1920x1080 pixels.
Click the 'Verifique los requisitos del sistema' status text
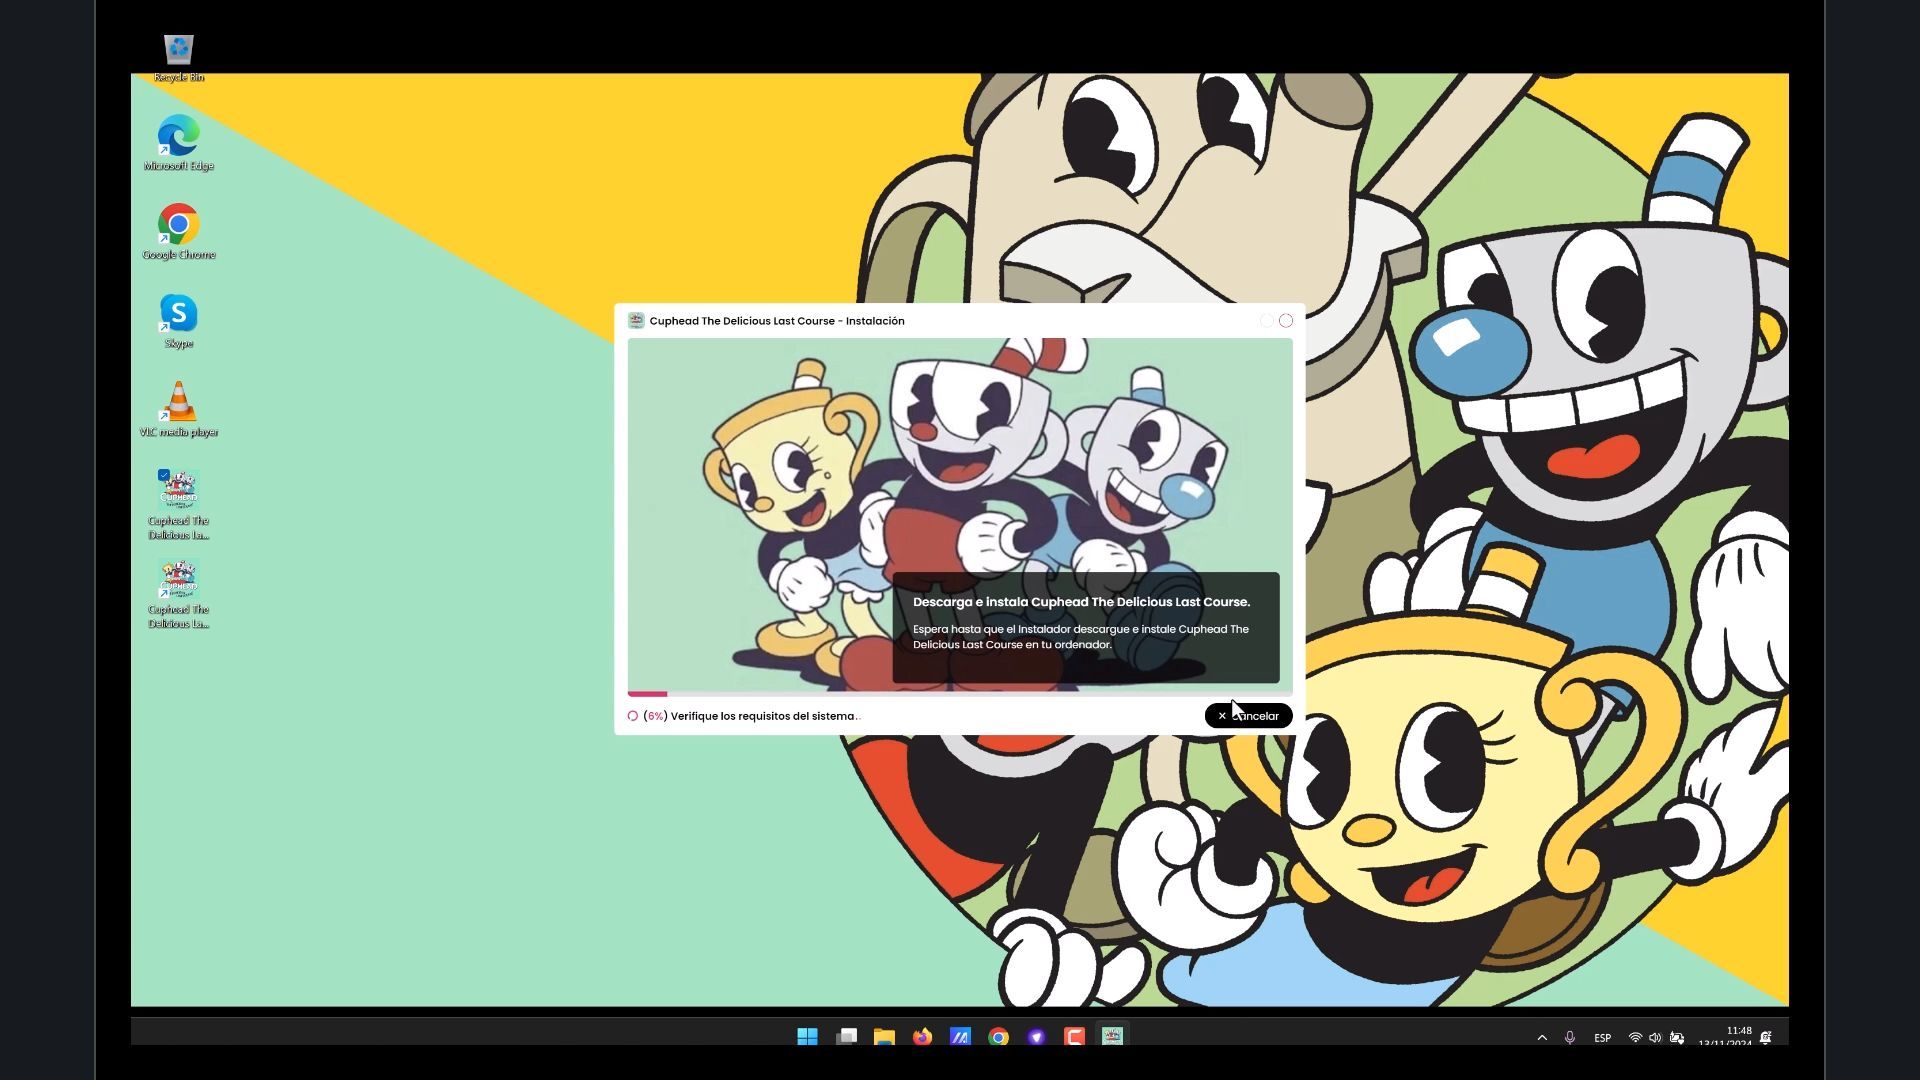[765, 716]
